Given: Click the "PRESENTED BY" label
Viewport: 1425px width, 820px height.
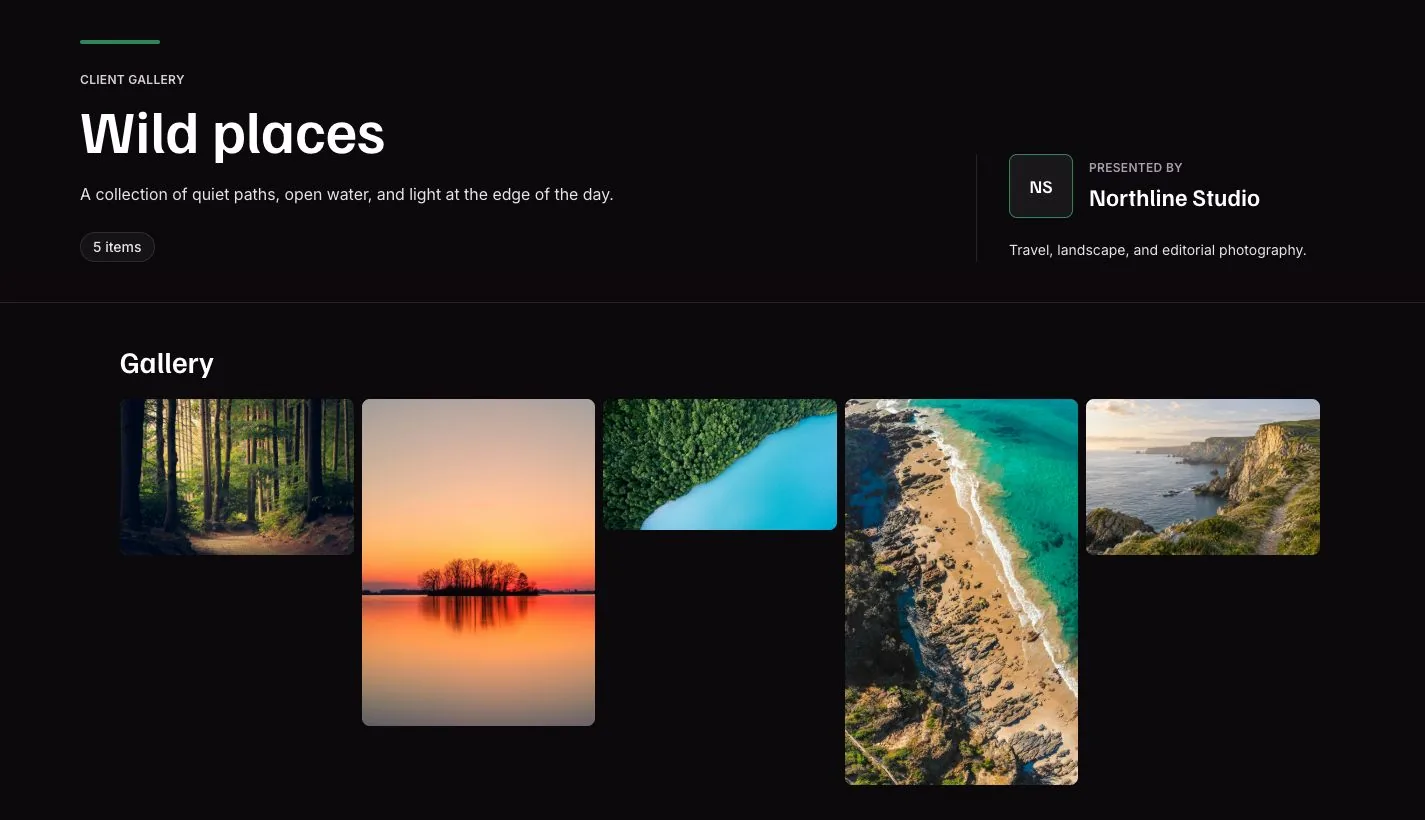Looking at the screenshot, I should click(x=1136, y=167).
